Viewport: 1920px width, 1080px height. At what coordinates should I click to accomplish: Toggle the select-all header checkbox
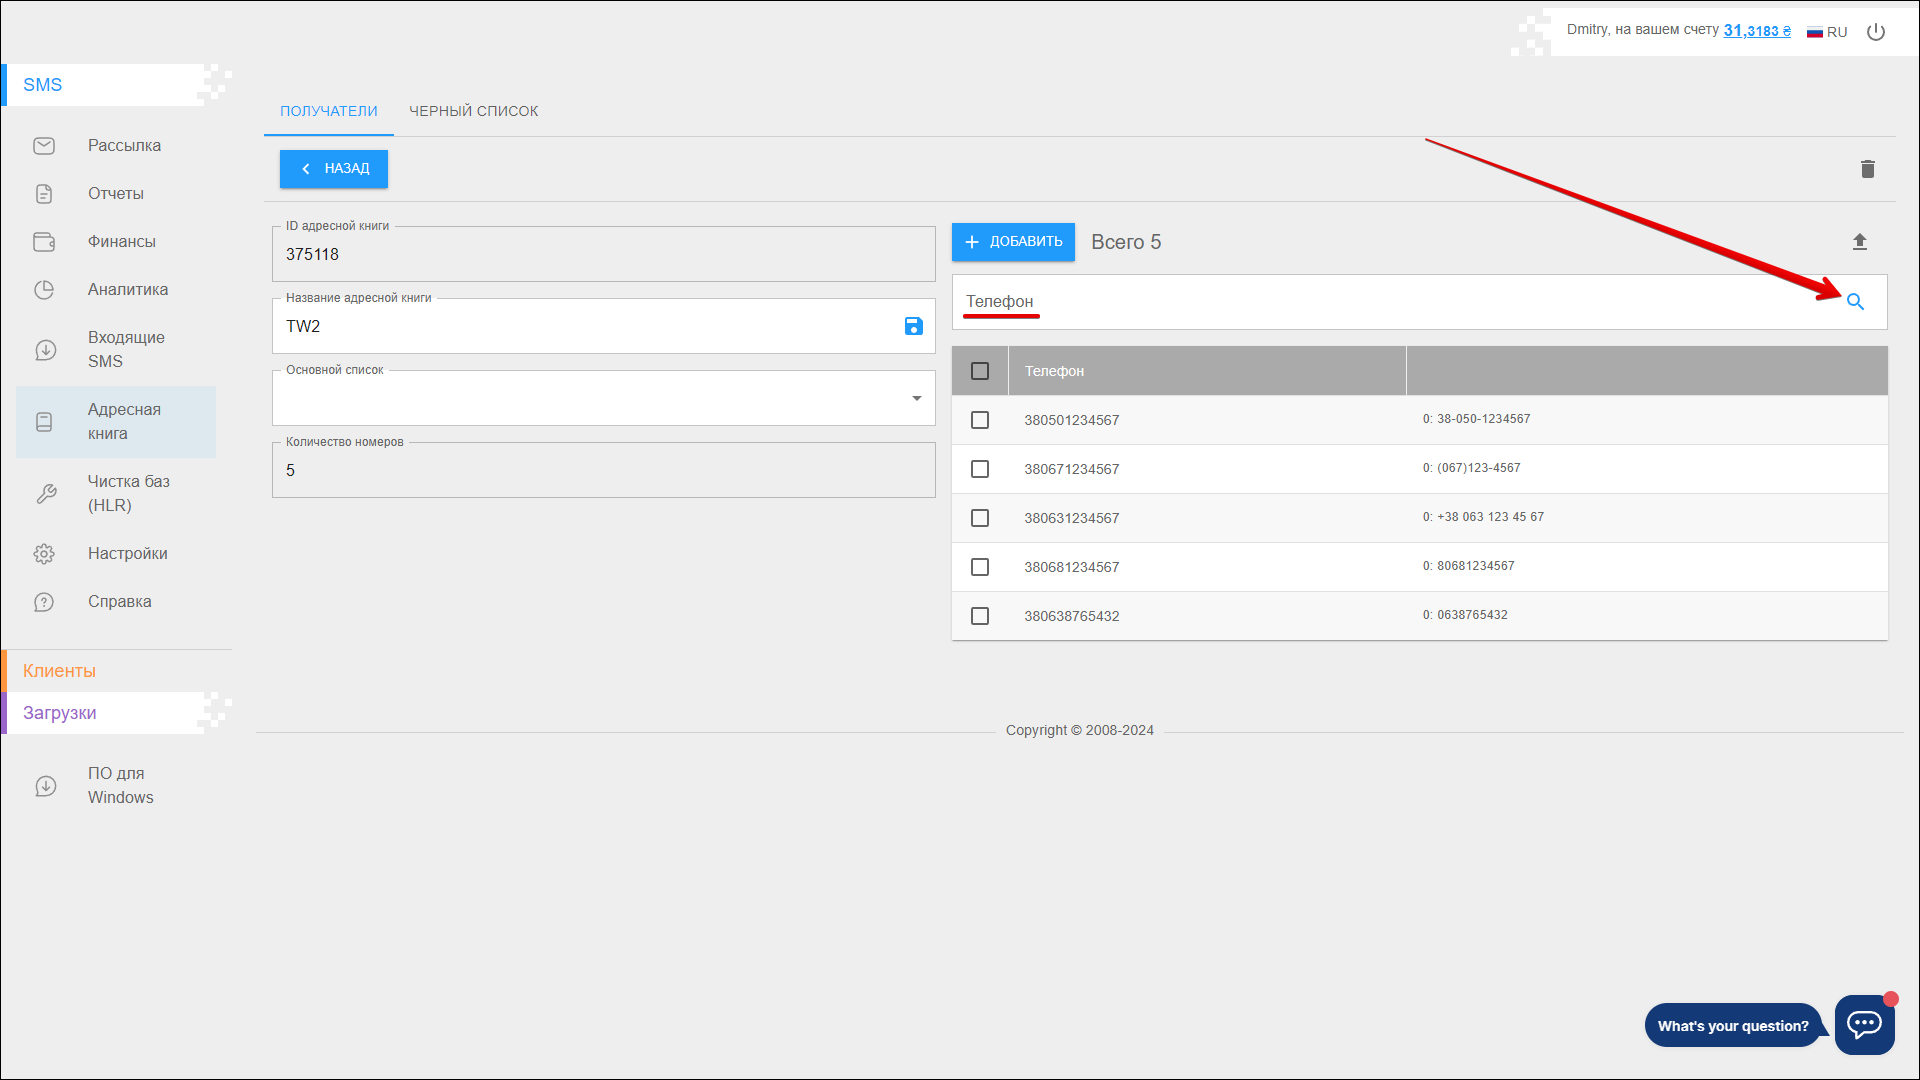point(980,371)
